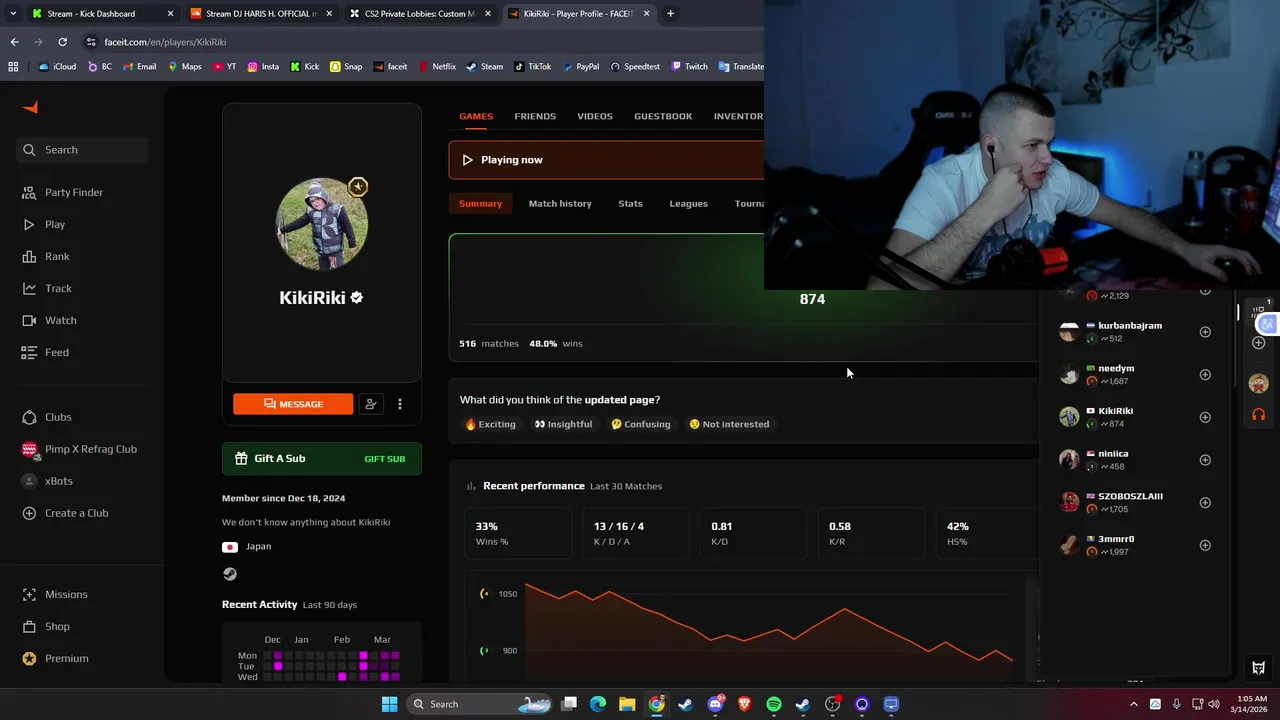
Task: Open a new browser tab
Action: (670, 14)
